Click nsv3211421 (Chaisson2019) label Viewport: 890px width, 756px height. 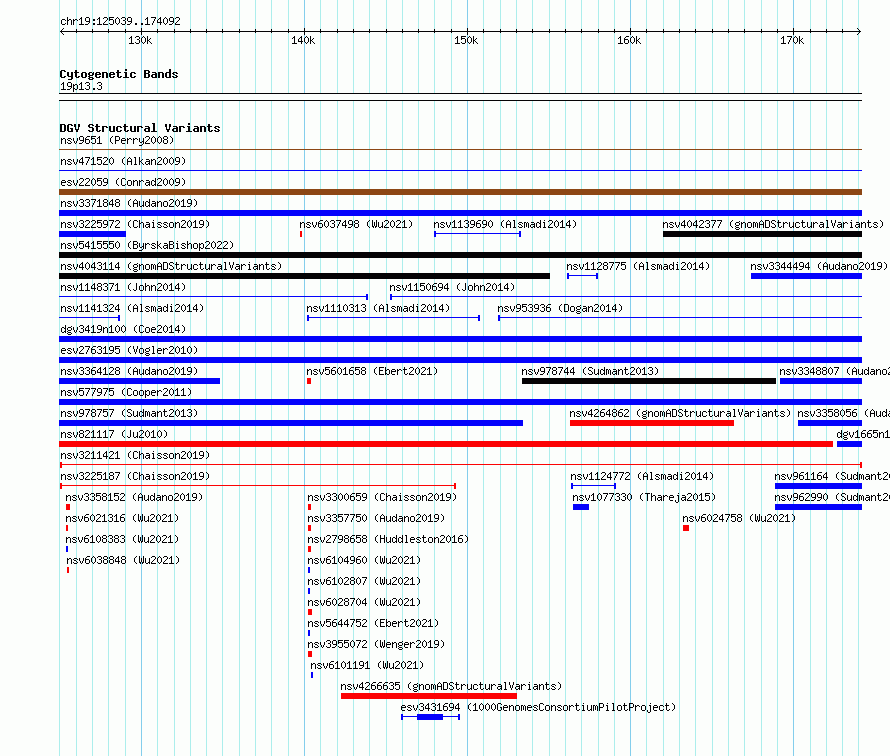tap(135, 455)
